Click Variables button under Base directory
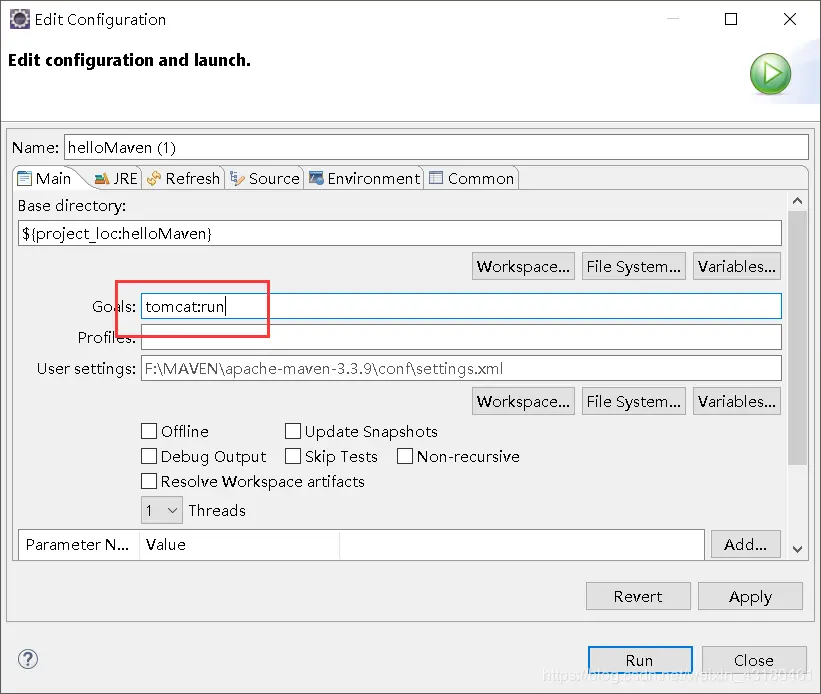This screenshot has width=821, height=694. (737, 266)
